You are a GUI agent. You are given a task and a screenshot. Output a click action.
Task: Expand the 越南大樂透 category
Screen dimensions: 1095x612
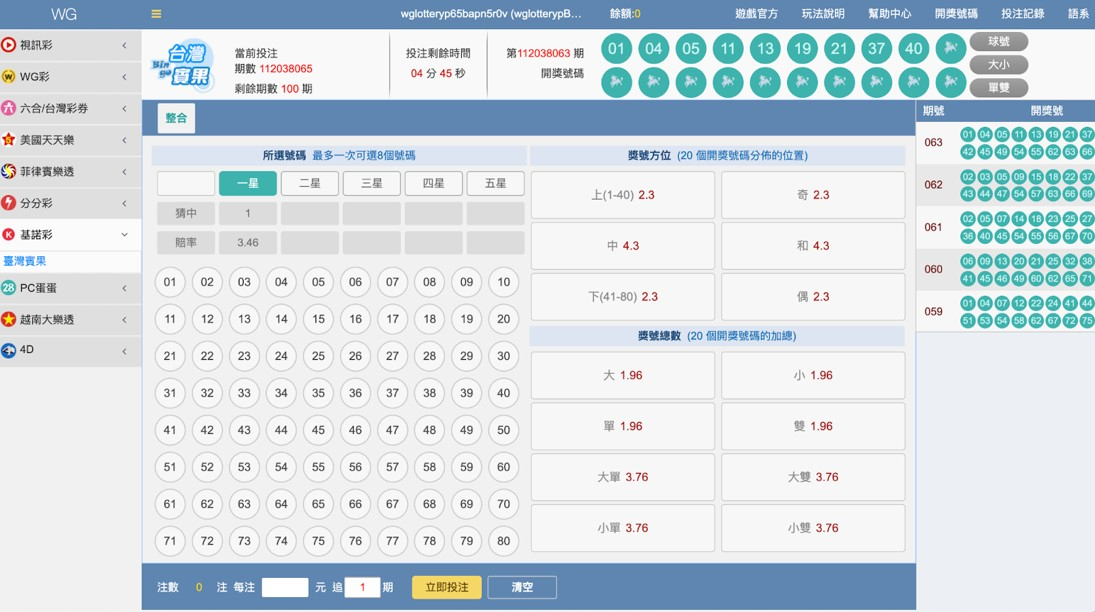124,320
